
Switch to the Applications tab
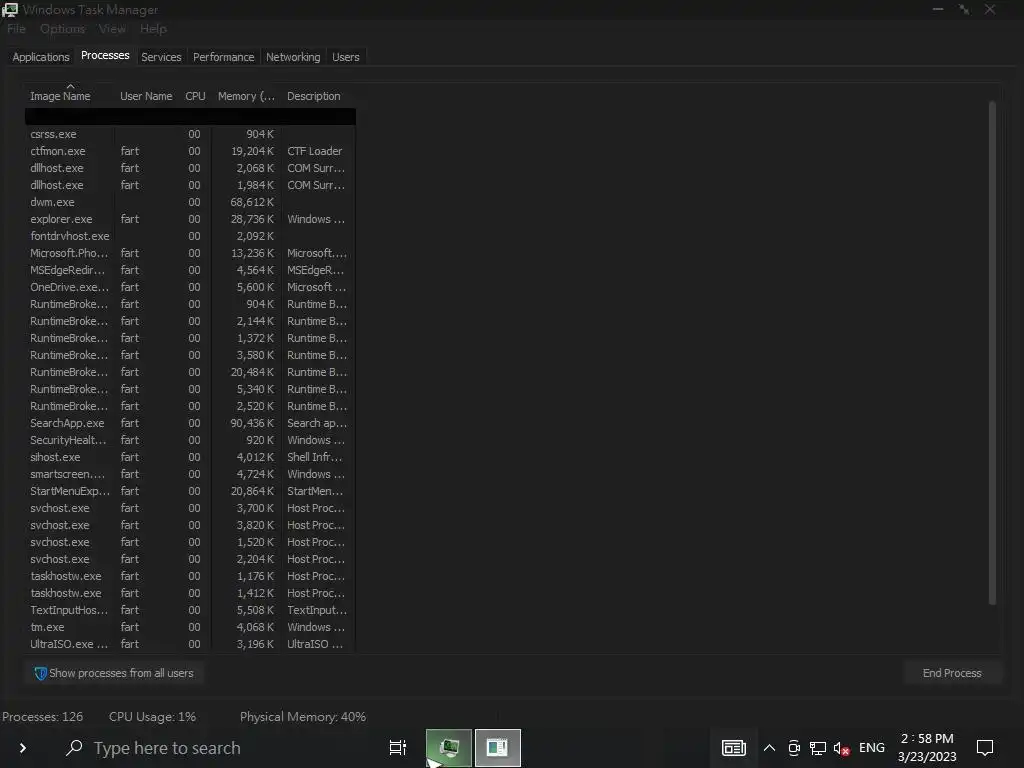[x=40, y=57]
